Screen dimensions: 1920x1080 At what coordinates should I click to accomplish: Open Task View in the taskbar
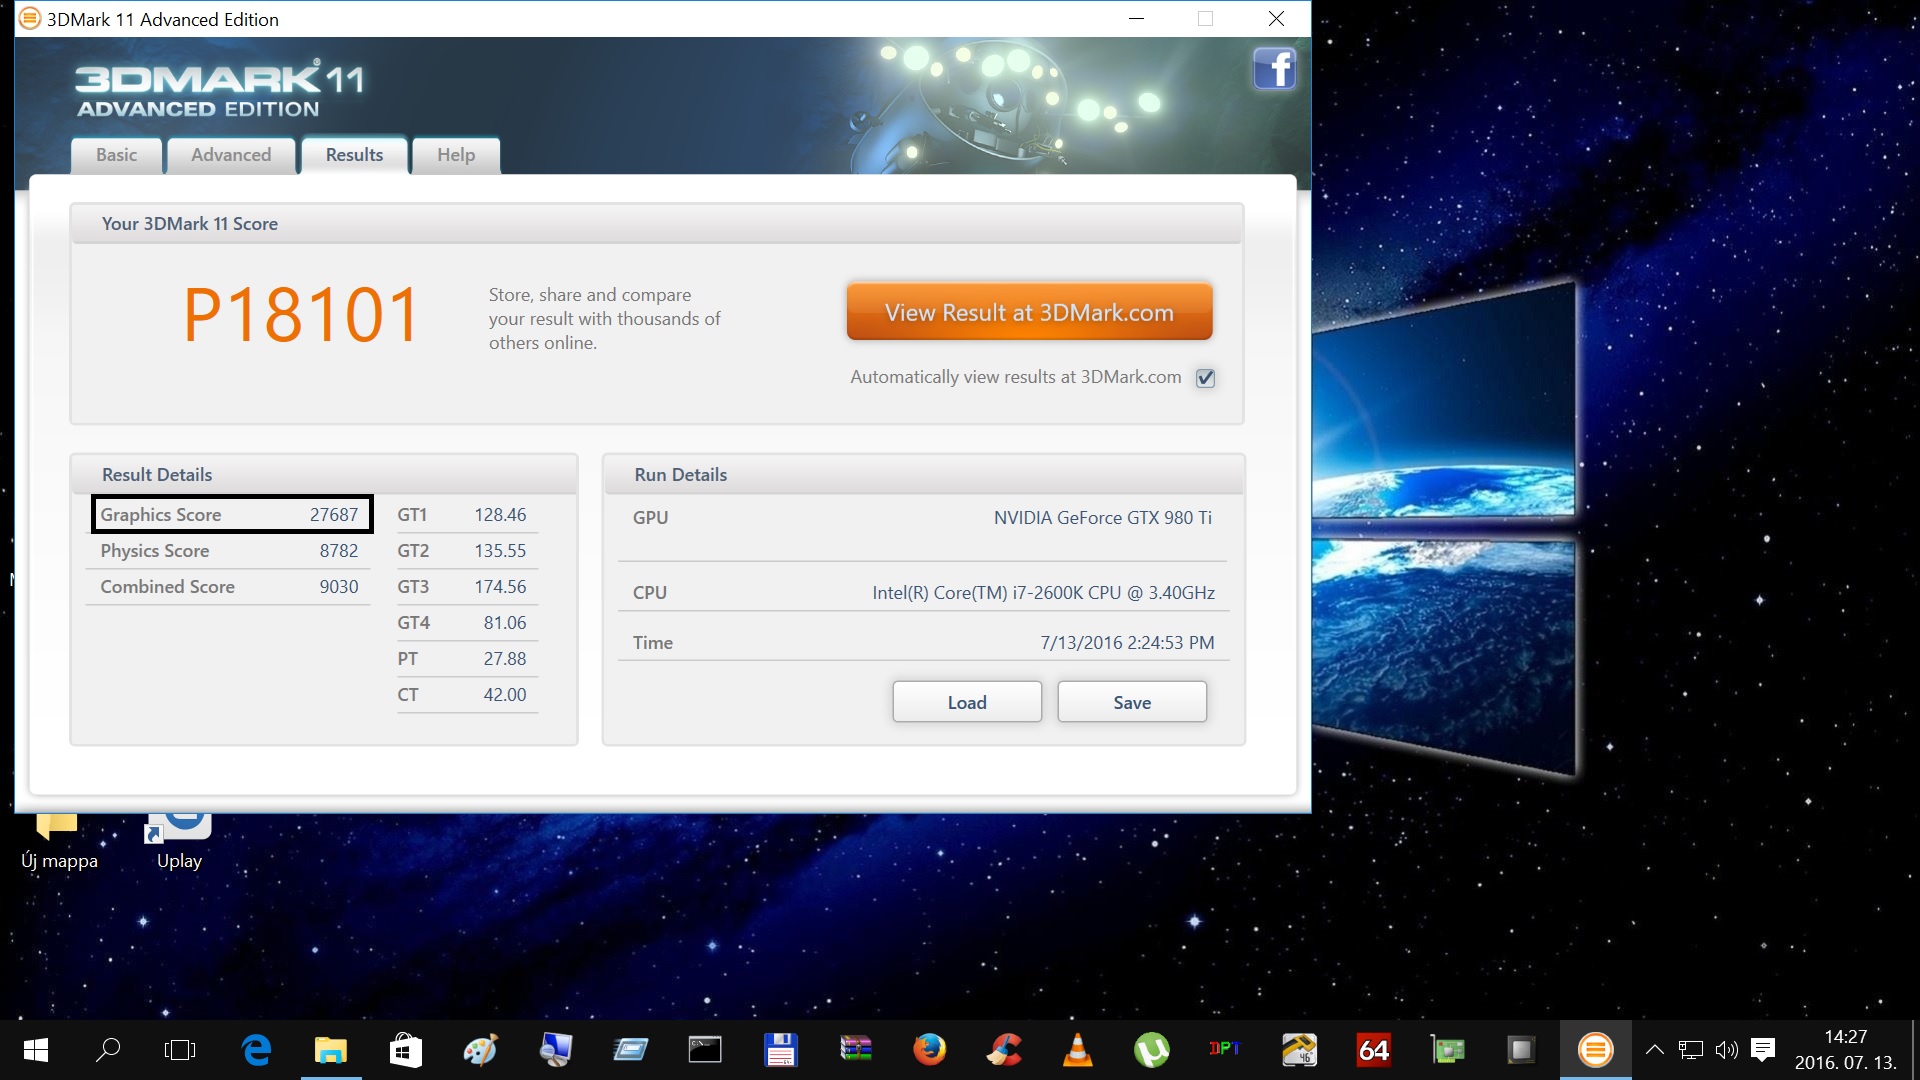tap(180, 1050)
